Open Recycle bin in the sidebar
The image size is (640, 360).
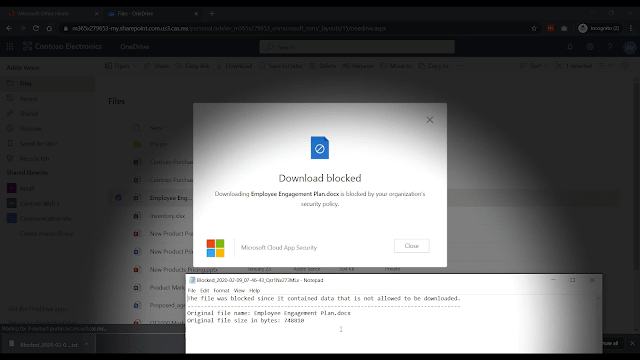tap(34, 158)
